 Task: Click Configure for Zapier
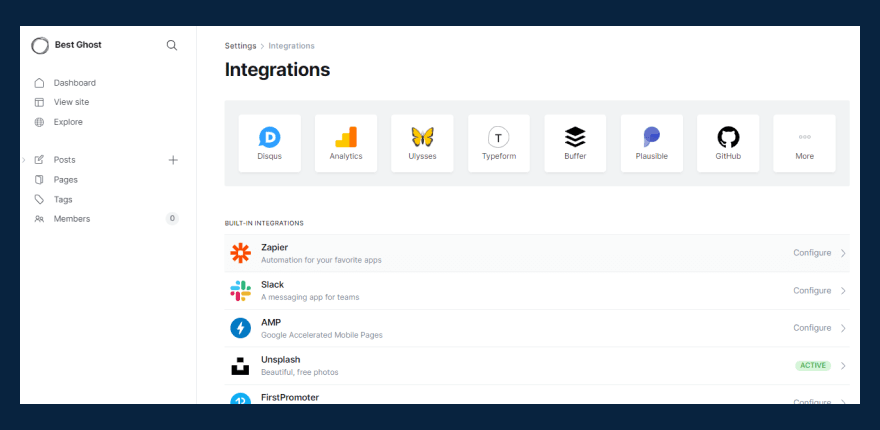click(812, 253)
